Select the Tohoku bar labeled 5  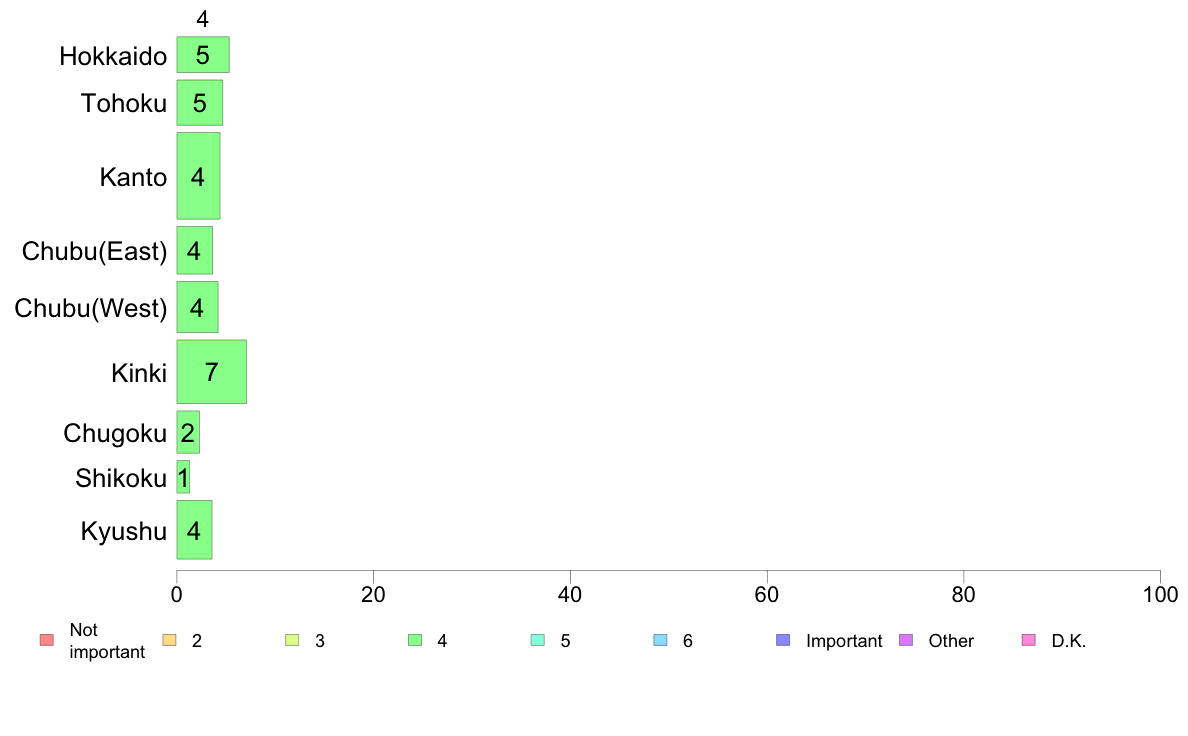(199, 102)
